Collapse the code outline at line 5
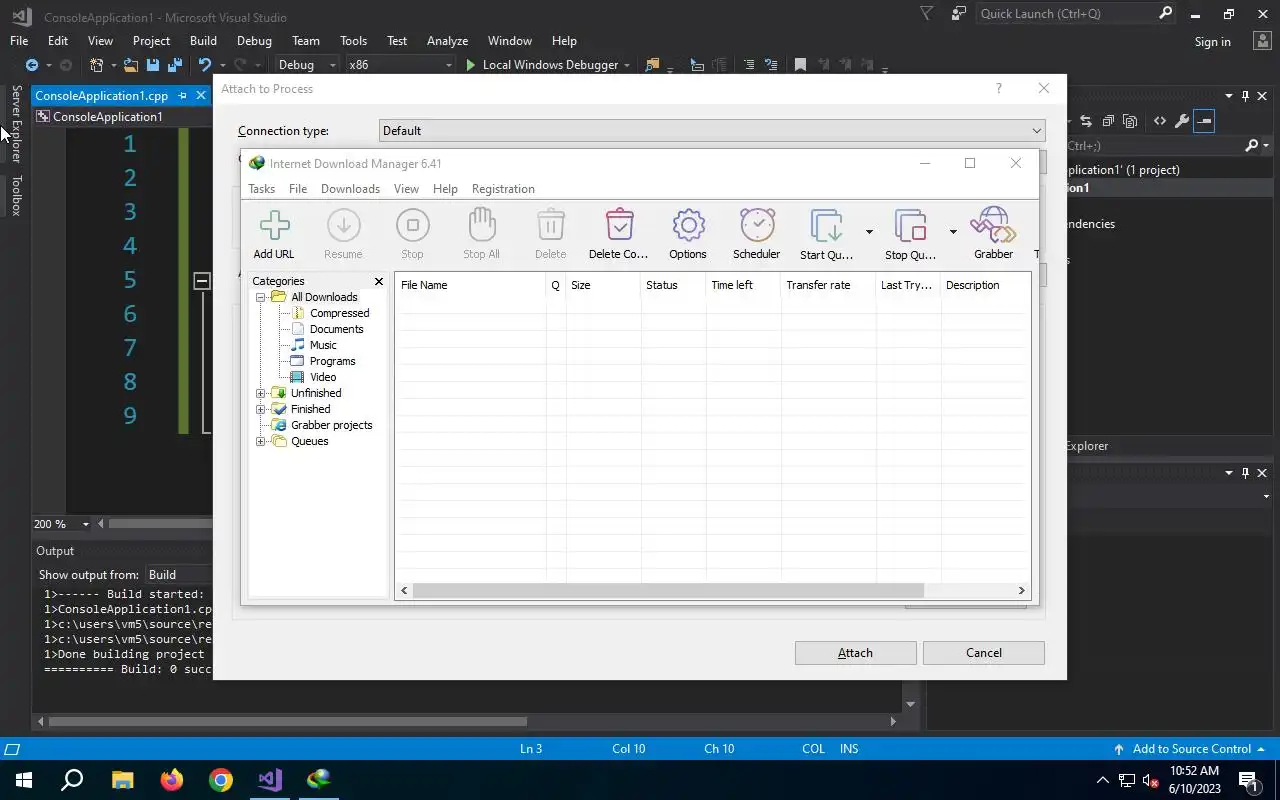Image resolution: width=1280 pixels, height=800 pixels. pyautogui.click(x=201, y=281)
